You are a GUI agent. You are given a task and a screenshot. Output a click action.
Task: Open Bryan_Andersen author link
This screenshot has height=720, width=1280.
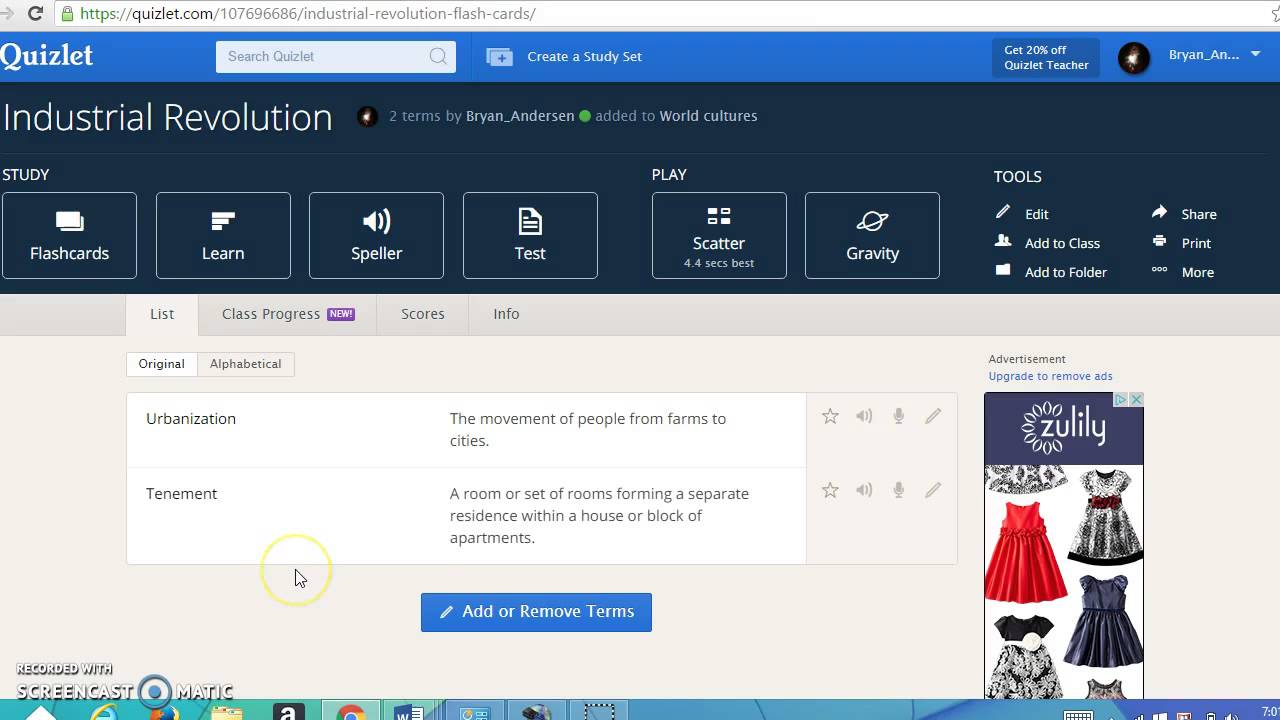[x=520, y=116]
